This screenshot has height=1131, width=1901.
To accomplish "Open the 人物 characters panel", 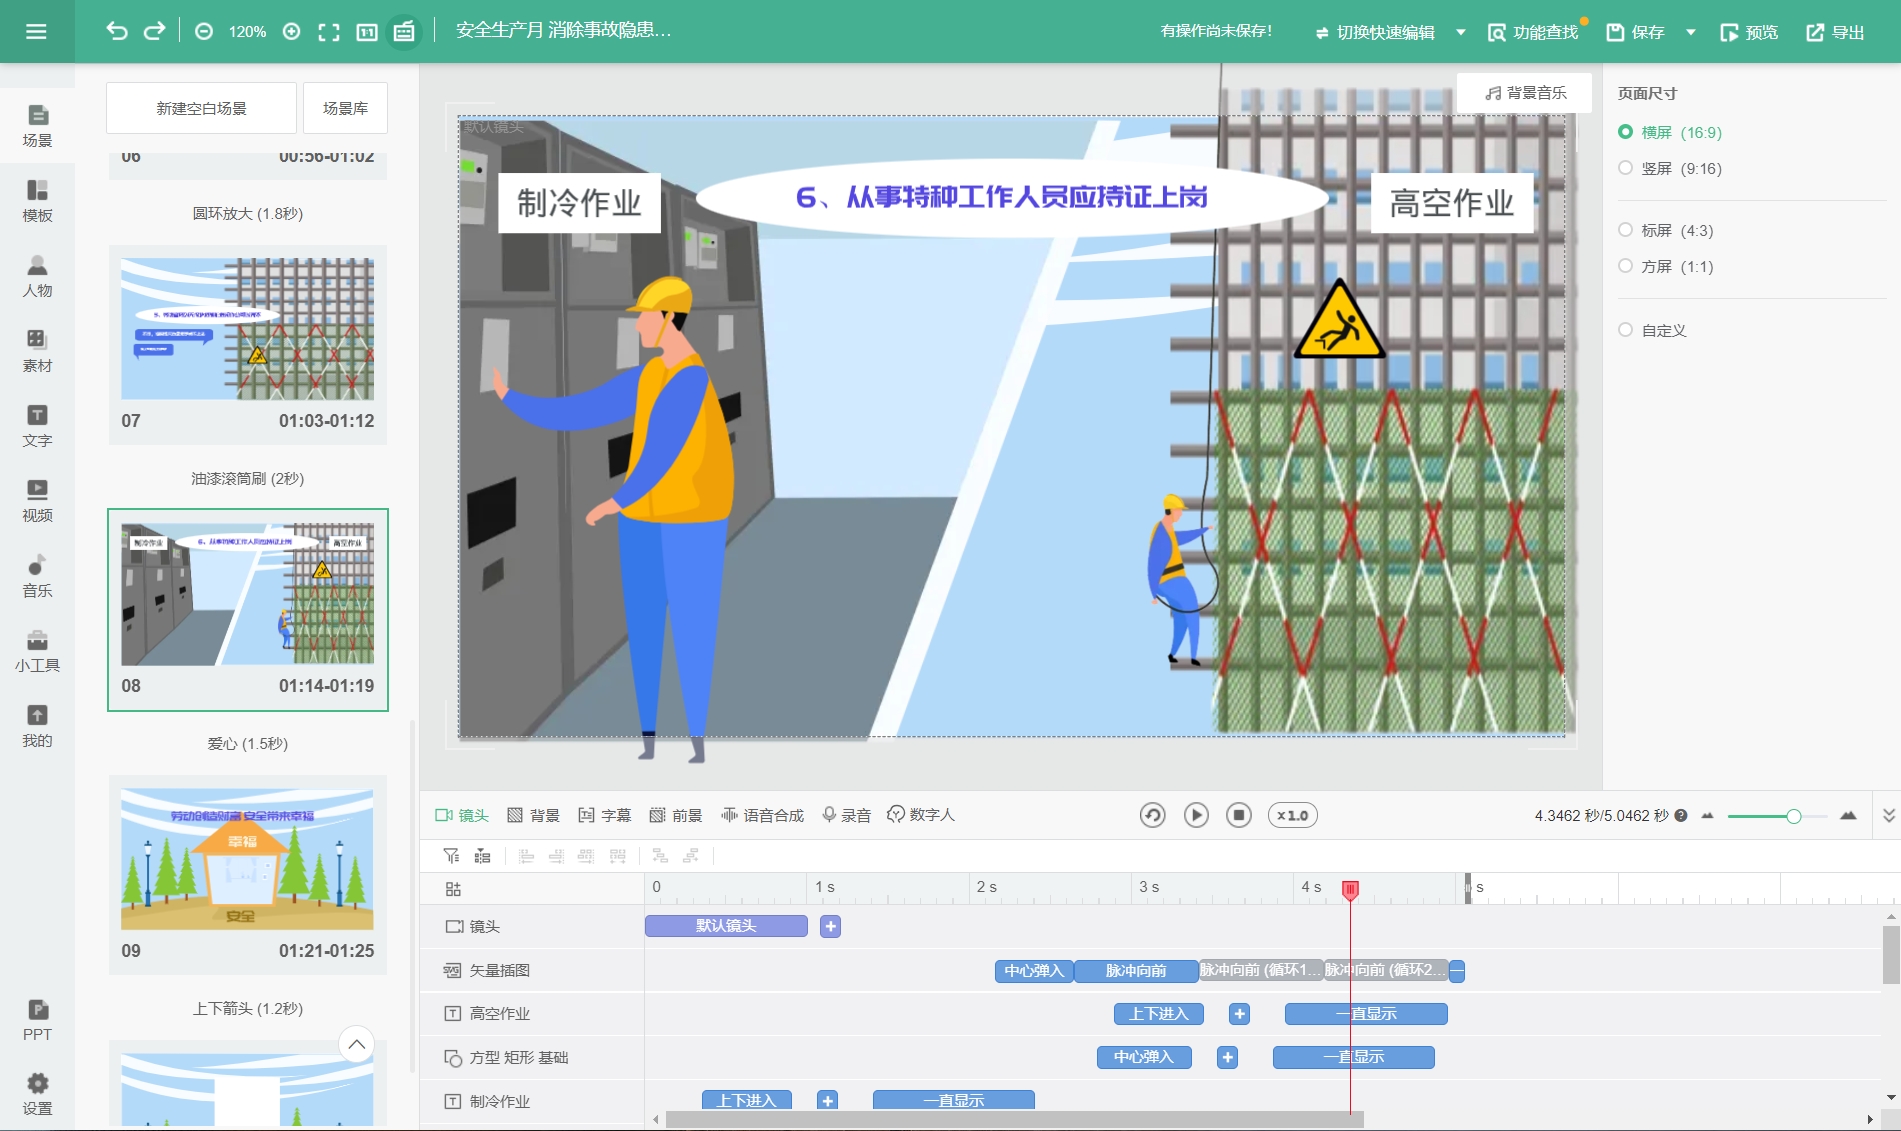I will point(37,276).
